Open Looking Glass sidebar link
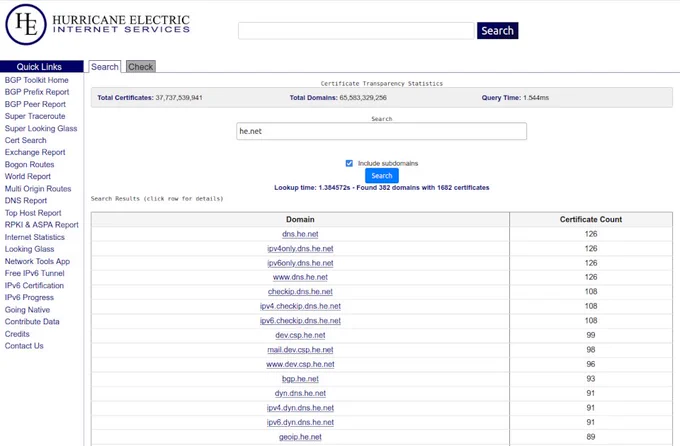This screenshot has width=680, height=446. [29, 249]
